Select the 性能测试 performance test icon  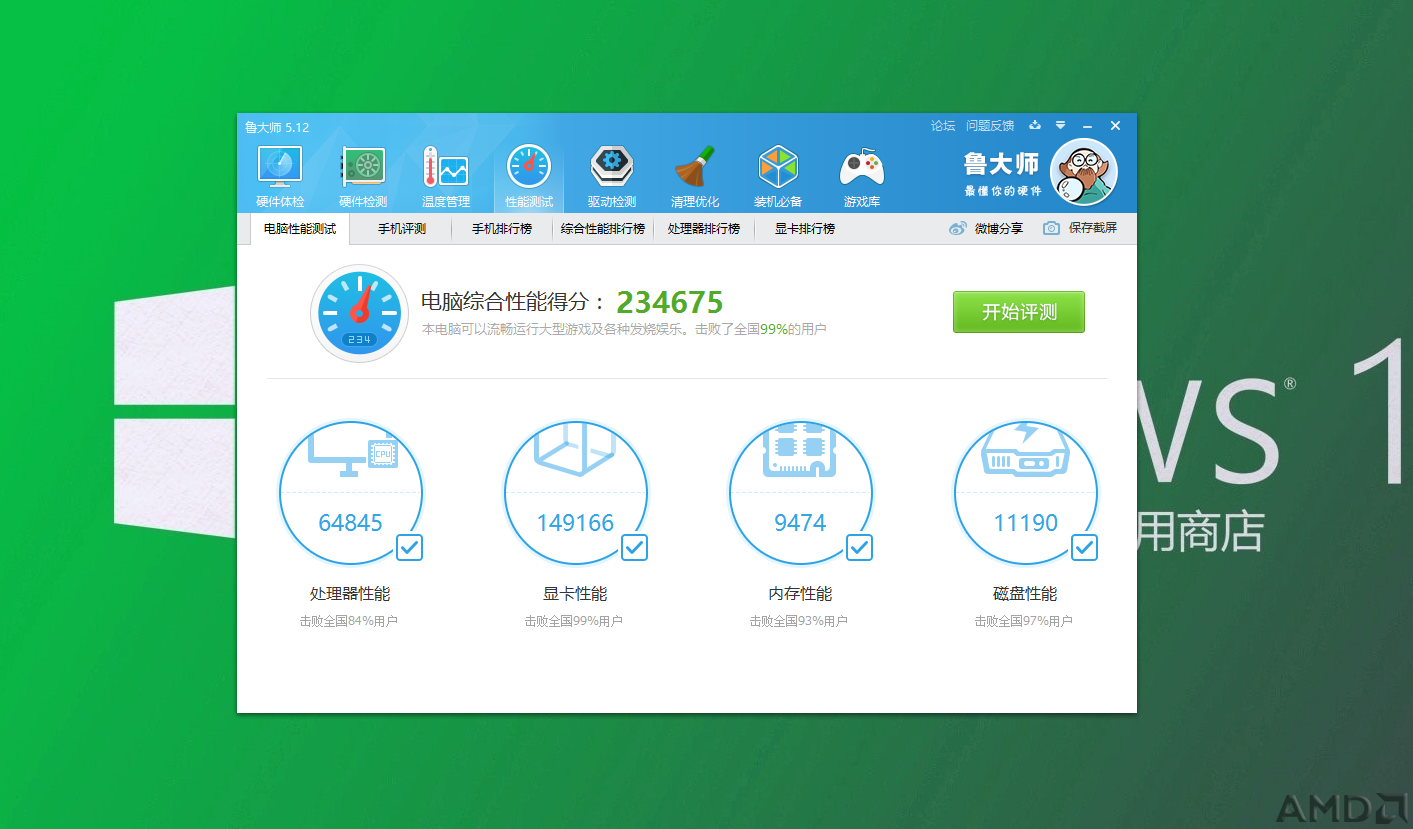pyautogui.click(x=529, y=176)
